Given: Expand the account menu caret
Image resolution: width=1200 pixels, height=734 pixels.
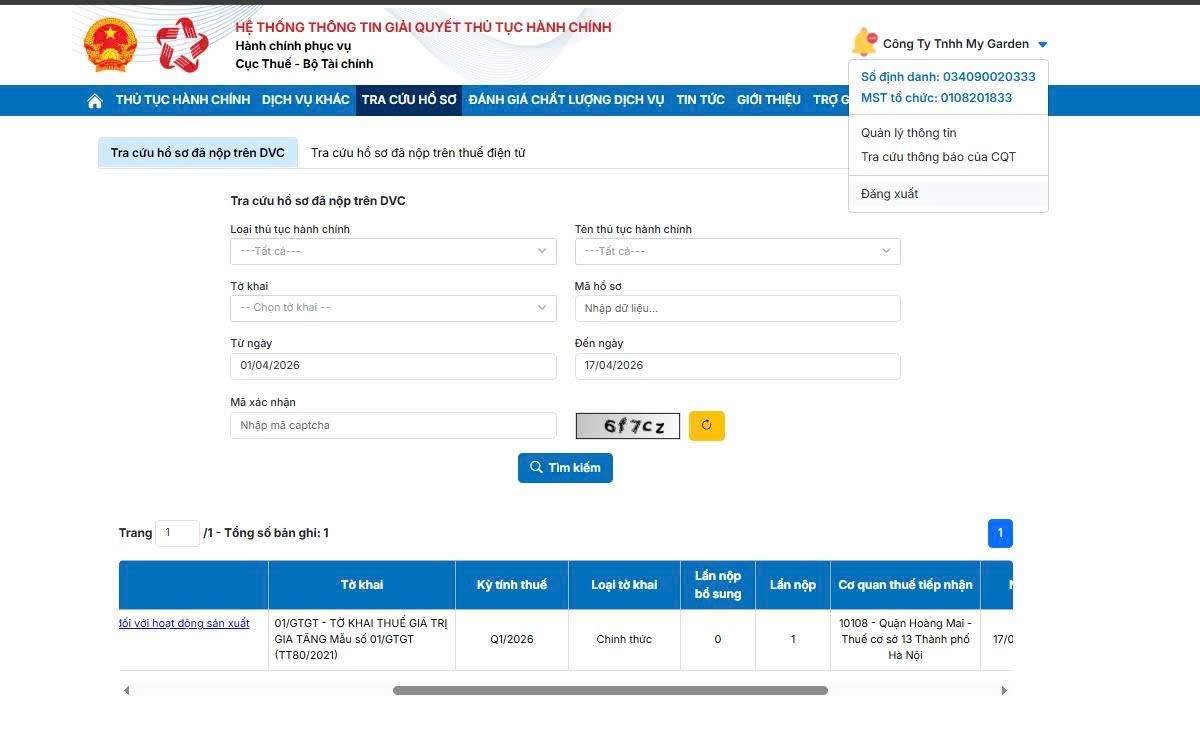Looking at the screenshot, I should point(1042,45).
